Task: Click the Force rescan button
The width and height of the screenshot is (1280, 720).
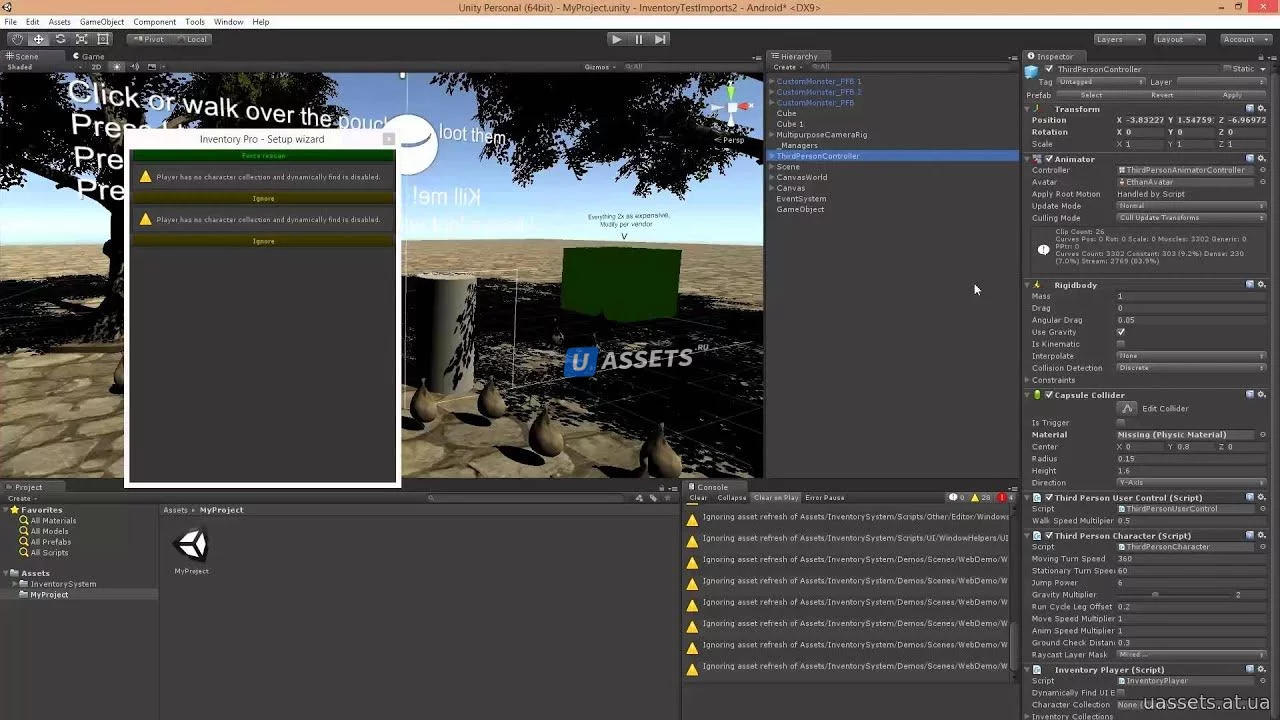Action: click(263, 156)
